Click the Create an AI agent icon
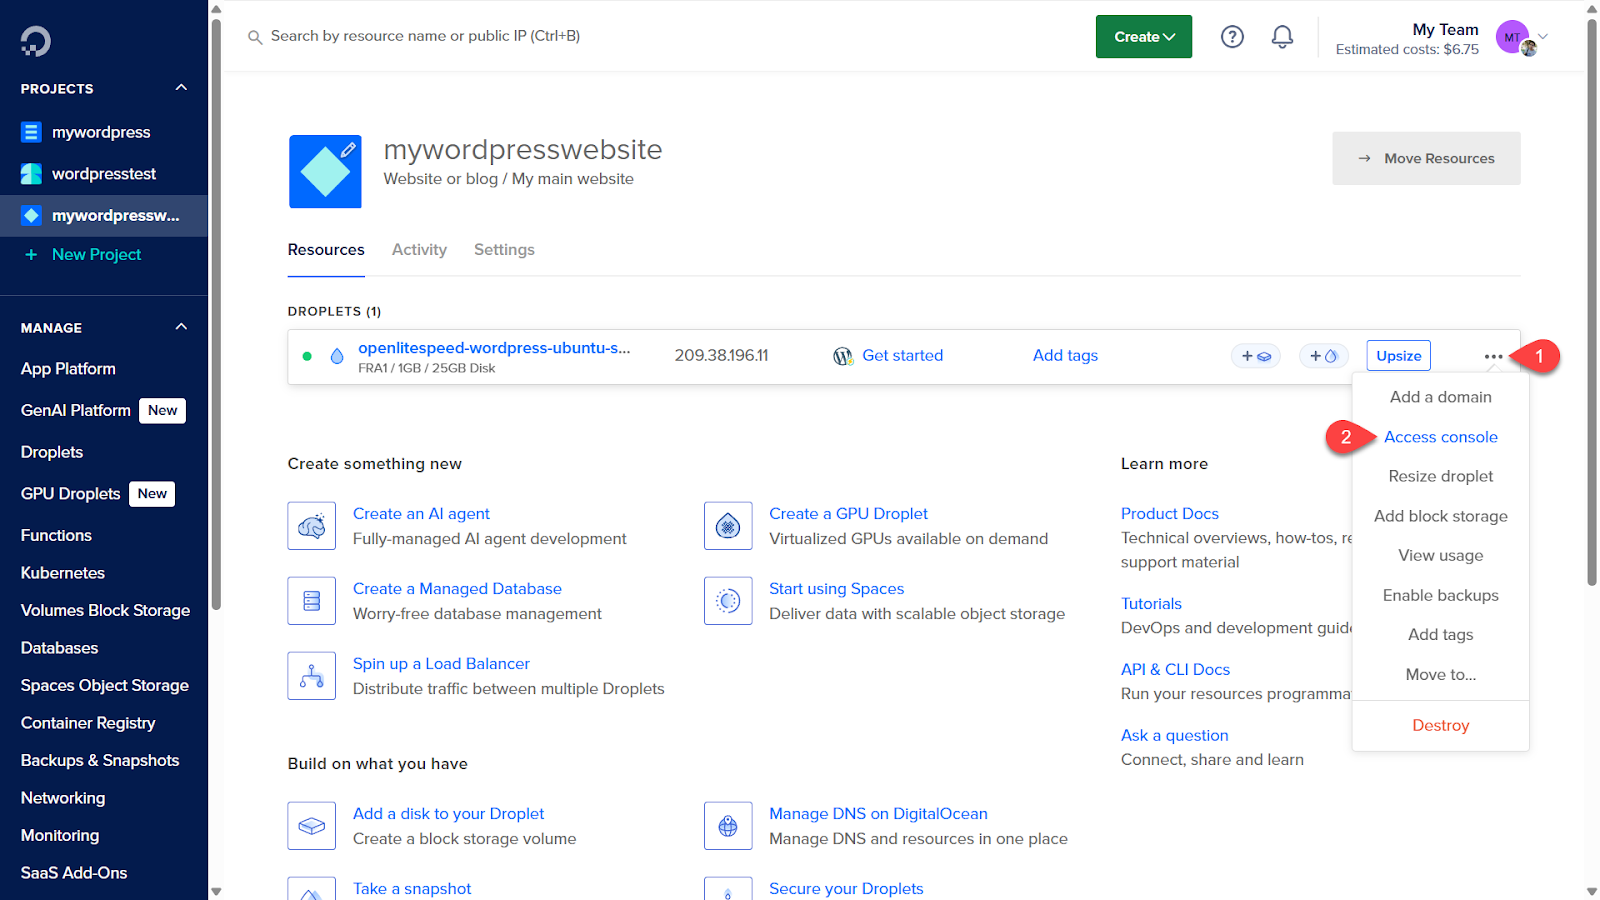This screenshot has width=1600, height=900. tap(312, 526)
